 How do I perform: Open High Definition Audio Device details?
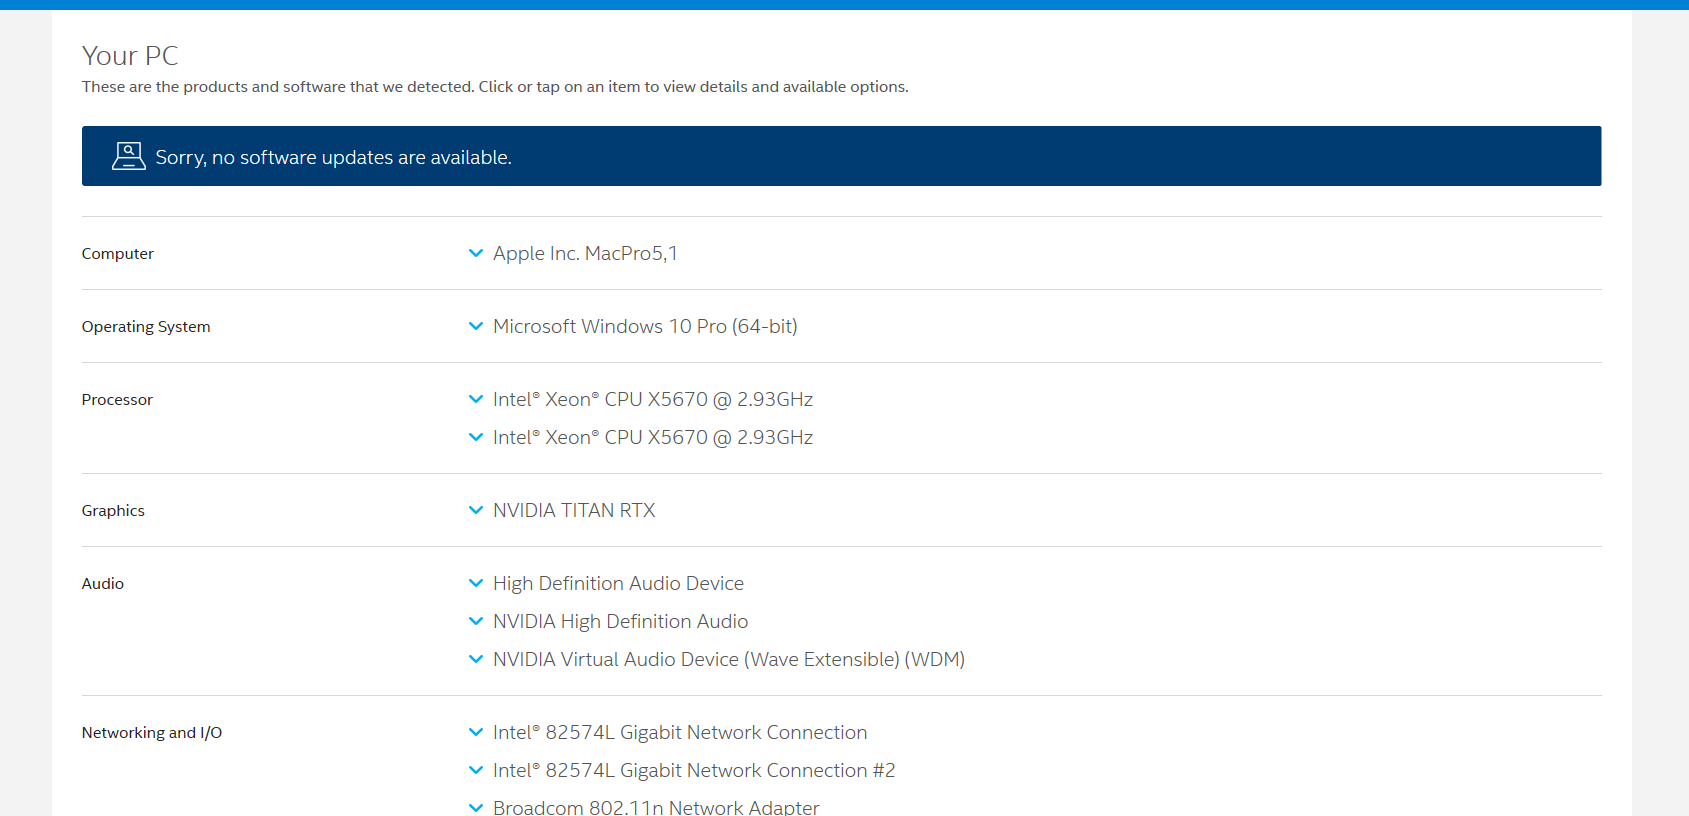[x=618, y=583]
